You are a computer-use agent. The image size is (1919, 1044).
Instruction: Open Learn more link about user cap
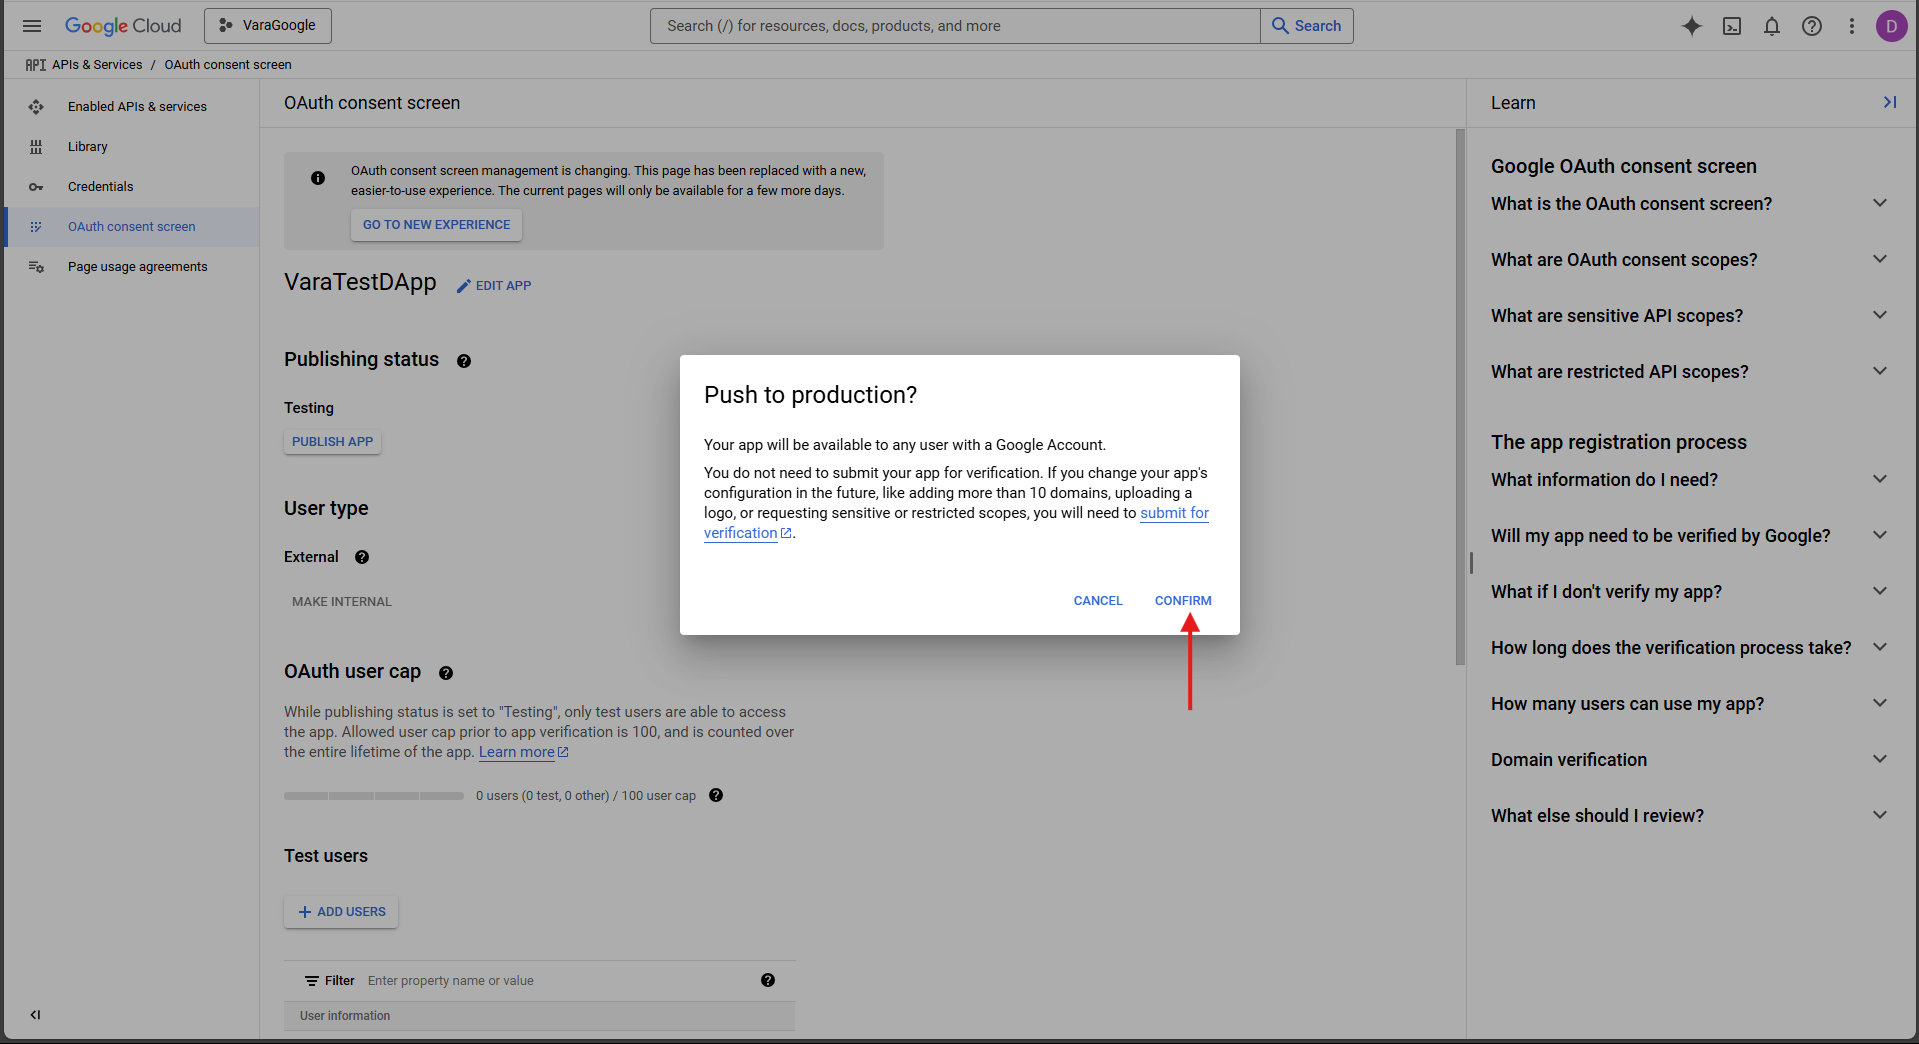point(523,752)
